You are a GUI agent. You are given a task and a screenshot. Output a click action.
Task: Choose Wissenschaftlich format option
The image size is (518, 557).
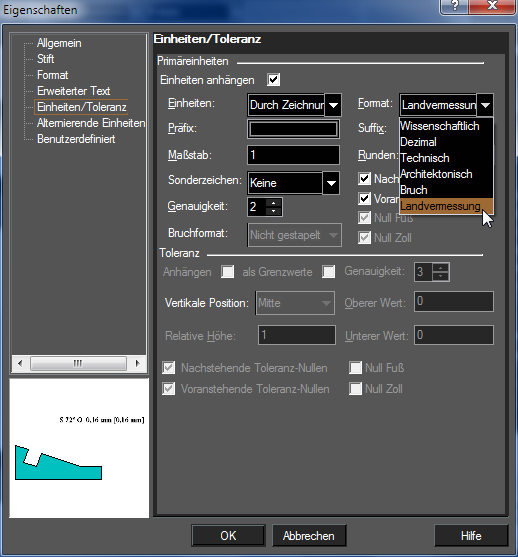(x=446, y=126)
